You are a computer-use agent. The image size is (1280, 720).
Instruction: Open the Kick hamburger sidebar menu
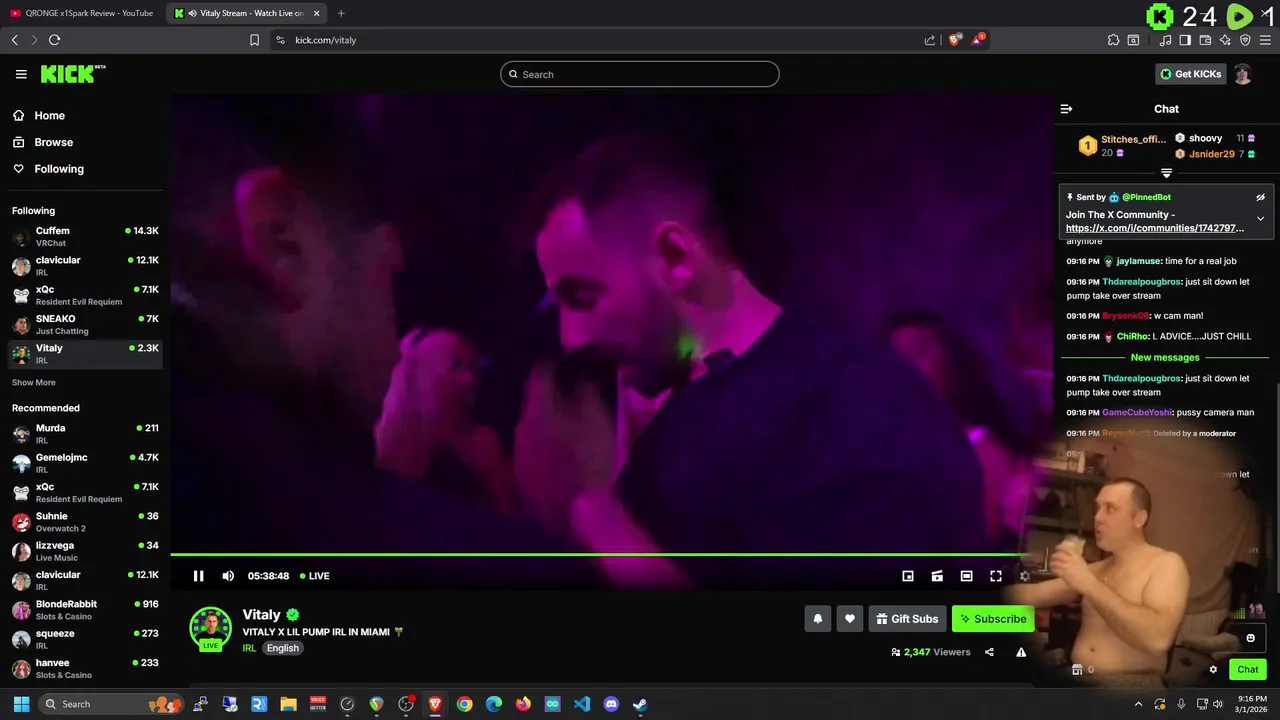[x=21, y=74]
